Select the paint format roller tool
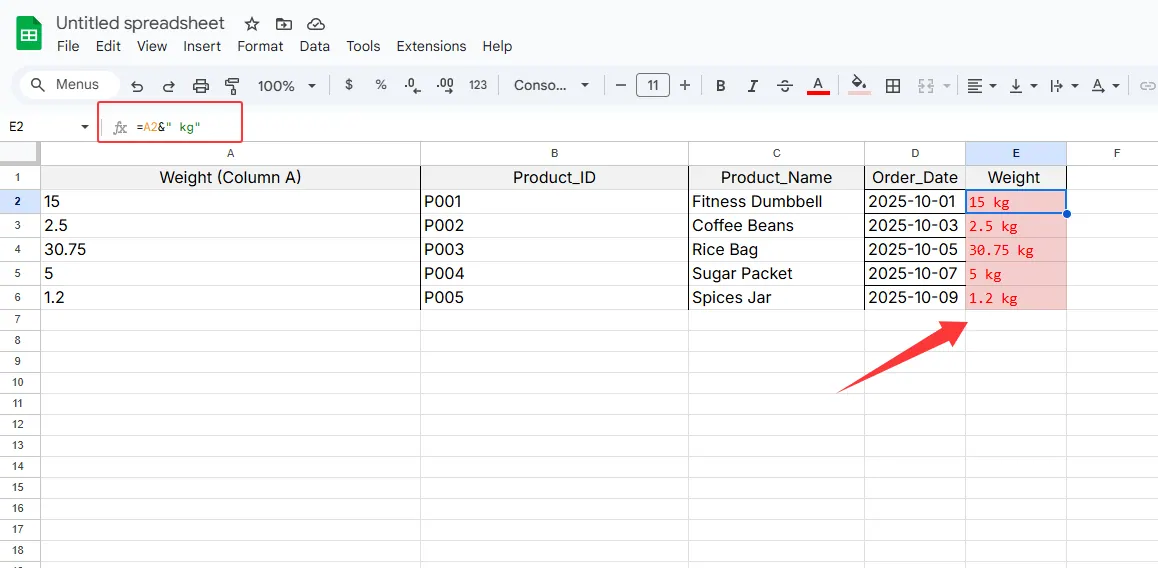This screenshot has width=1158, height=568. (232, 86)
